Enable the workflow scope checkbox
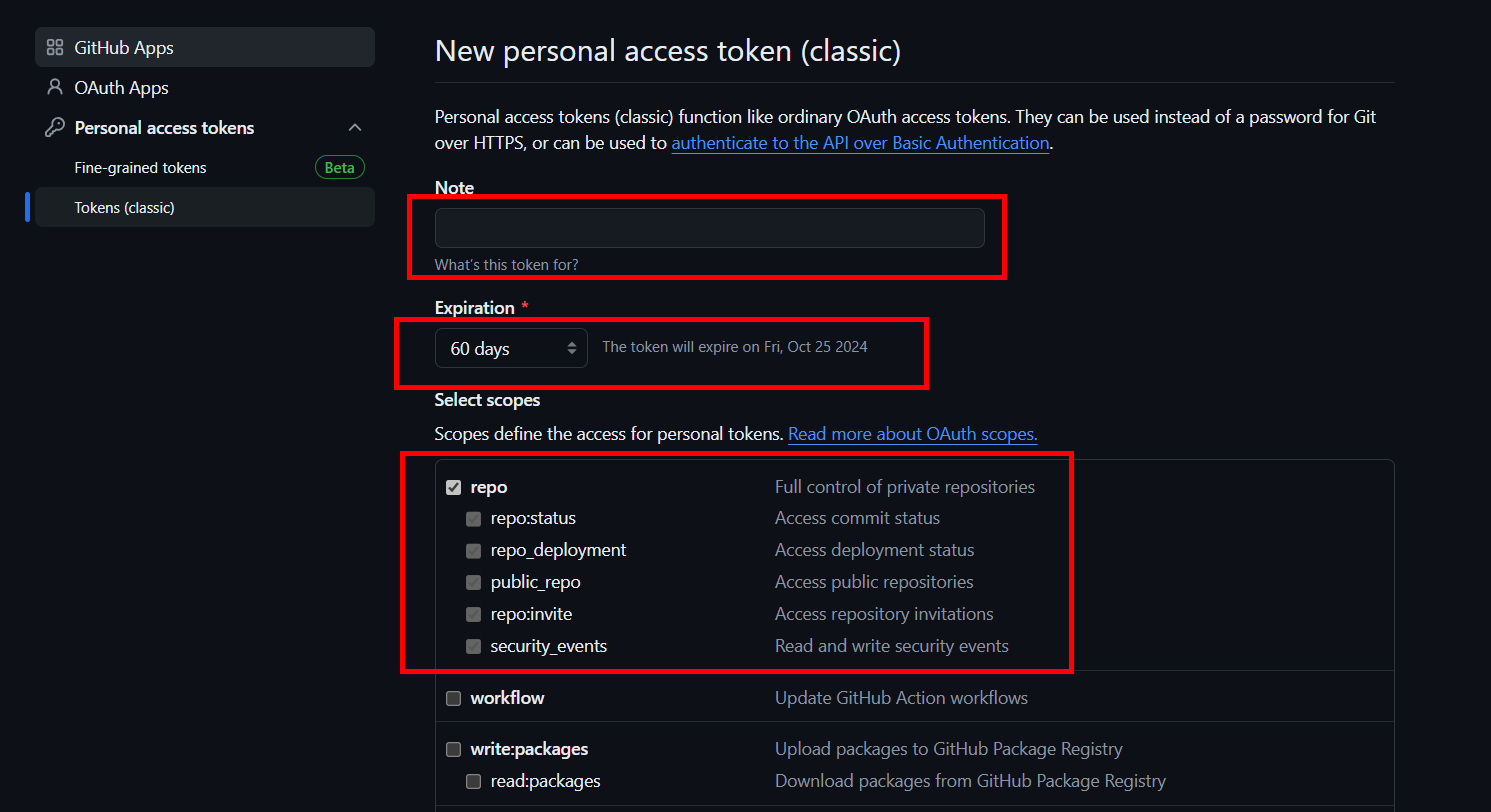Image resolution: width=1491 pixels, height=812 pixels. (454, 698)
